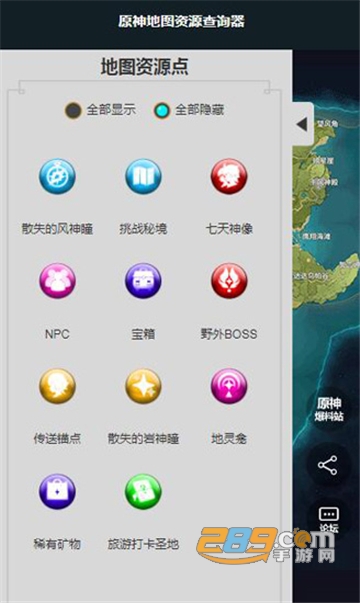Click the 散失的岩神瞳 label text
The image size is (360, 603).
(x=143, y=438)
